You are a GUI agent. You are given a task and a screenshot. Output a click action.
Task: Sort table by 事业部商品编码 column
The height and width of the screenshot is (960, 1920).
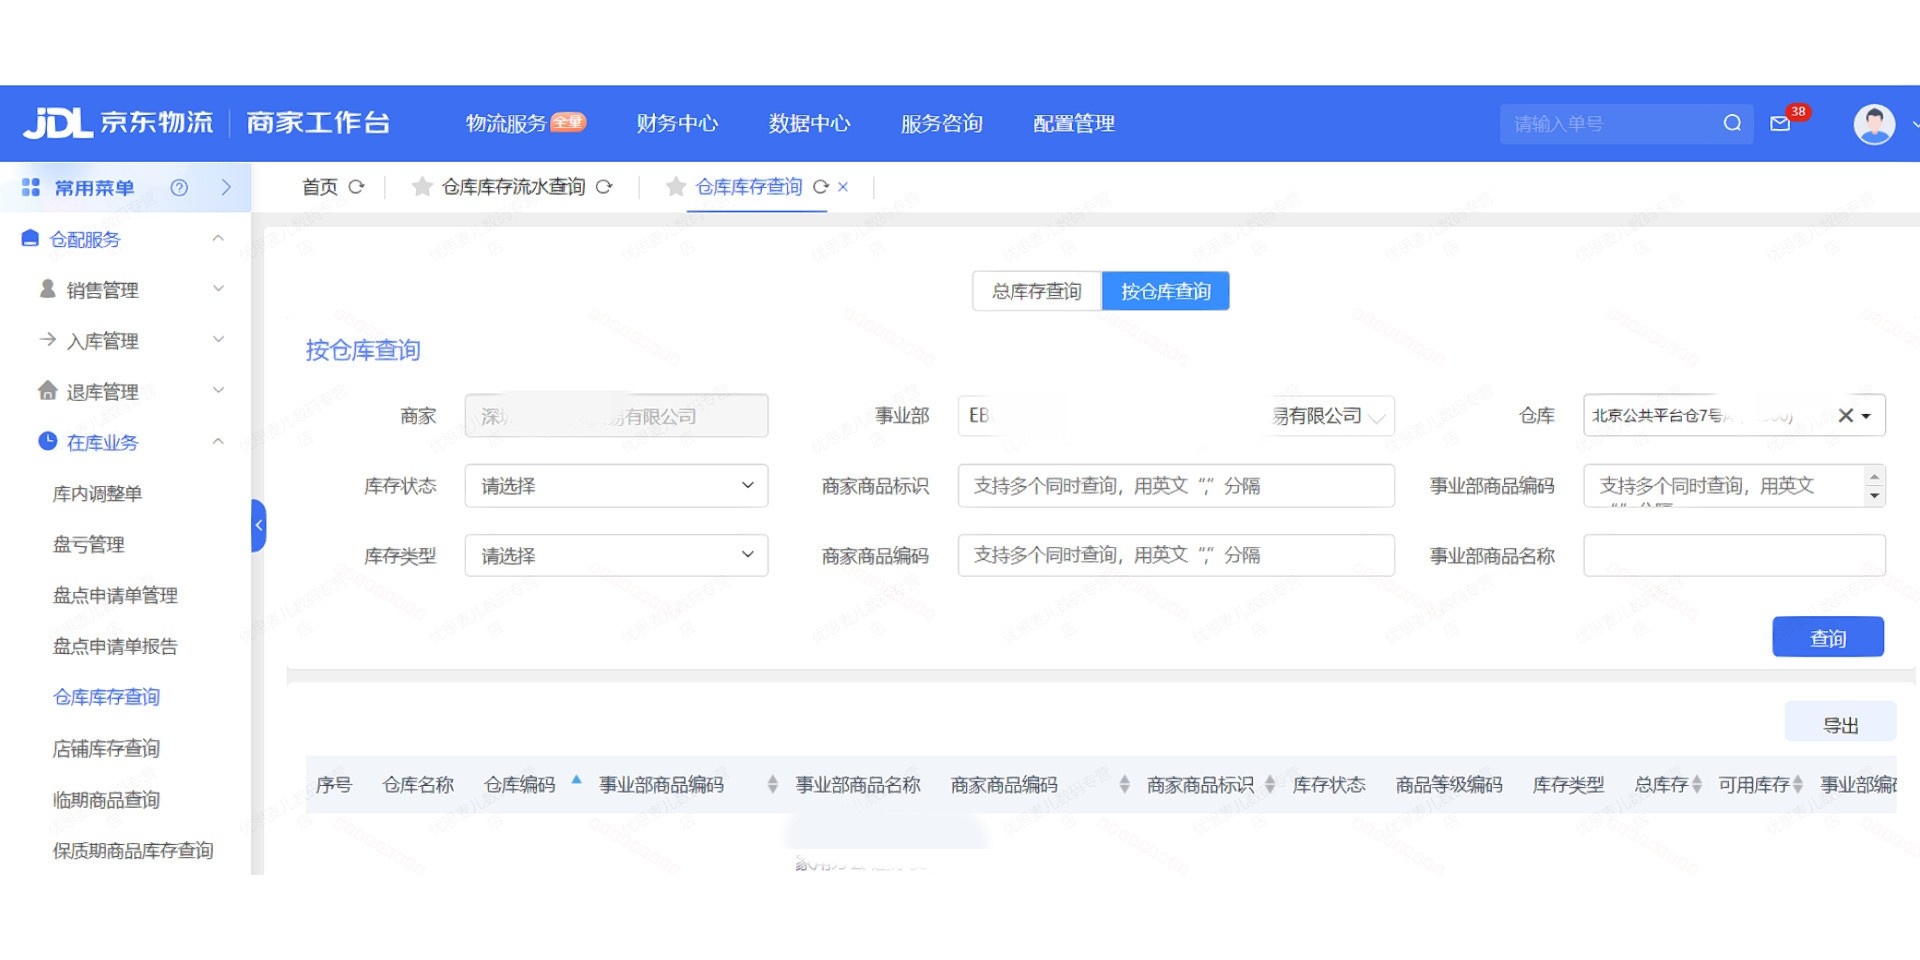[x=772, y=785]
